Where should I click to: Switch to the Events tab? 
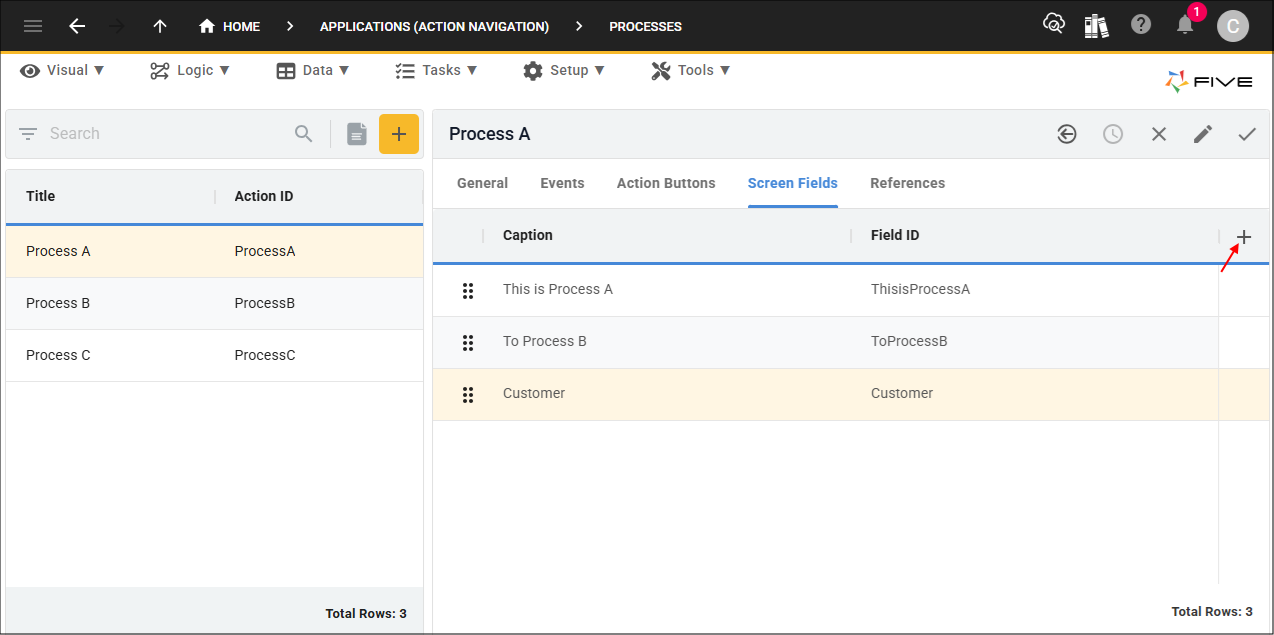[562, 183]
